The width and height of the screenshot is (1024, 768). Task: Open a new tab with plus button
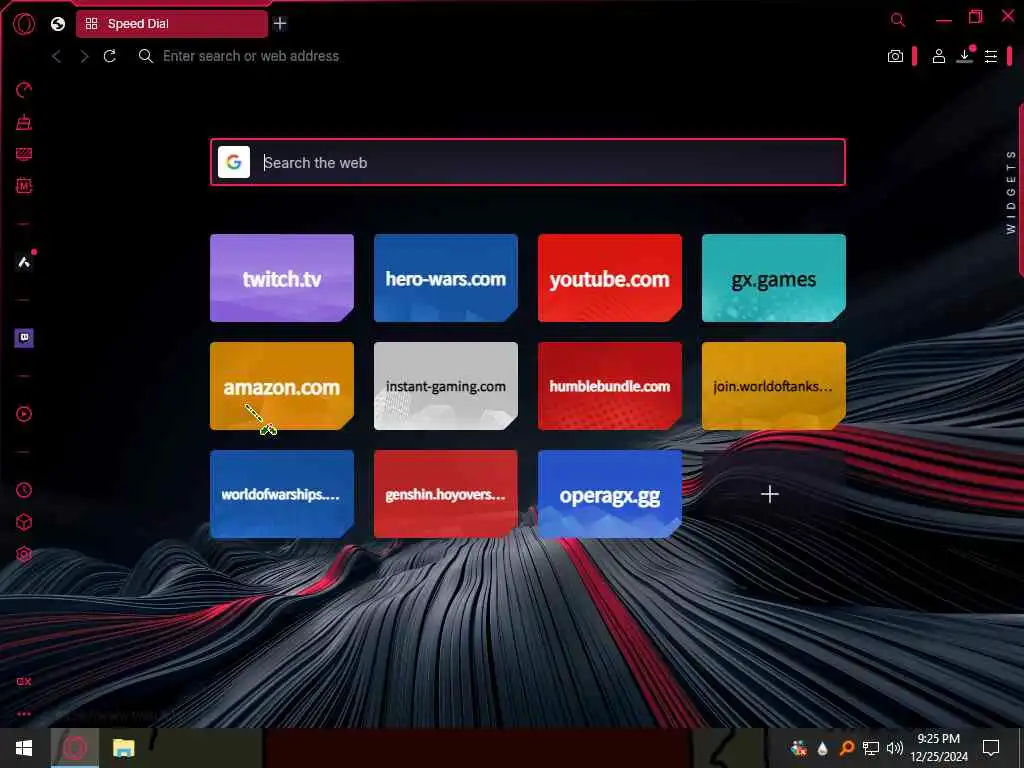point(280,24)
